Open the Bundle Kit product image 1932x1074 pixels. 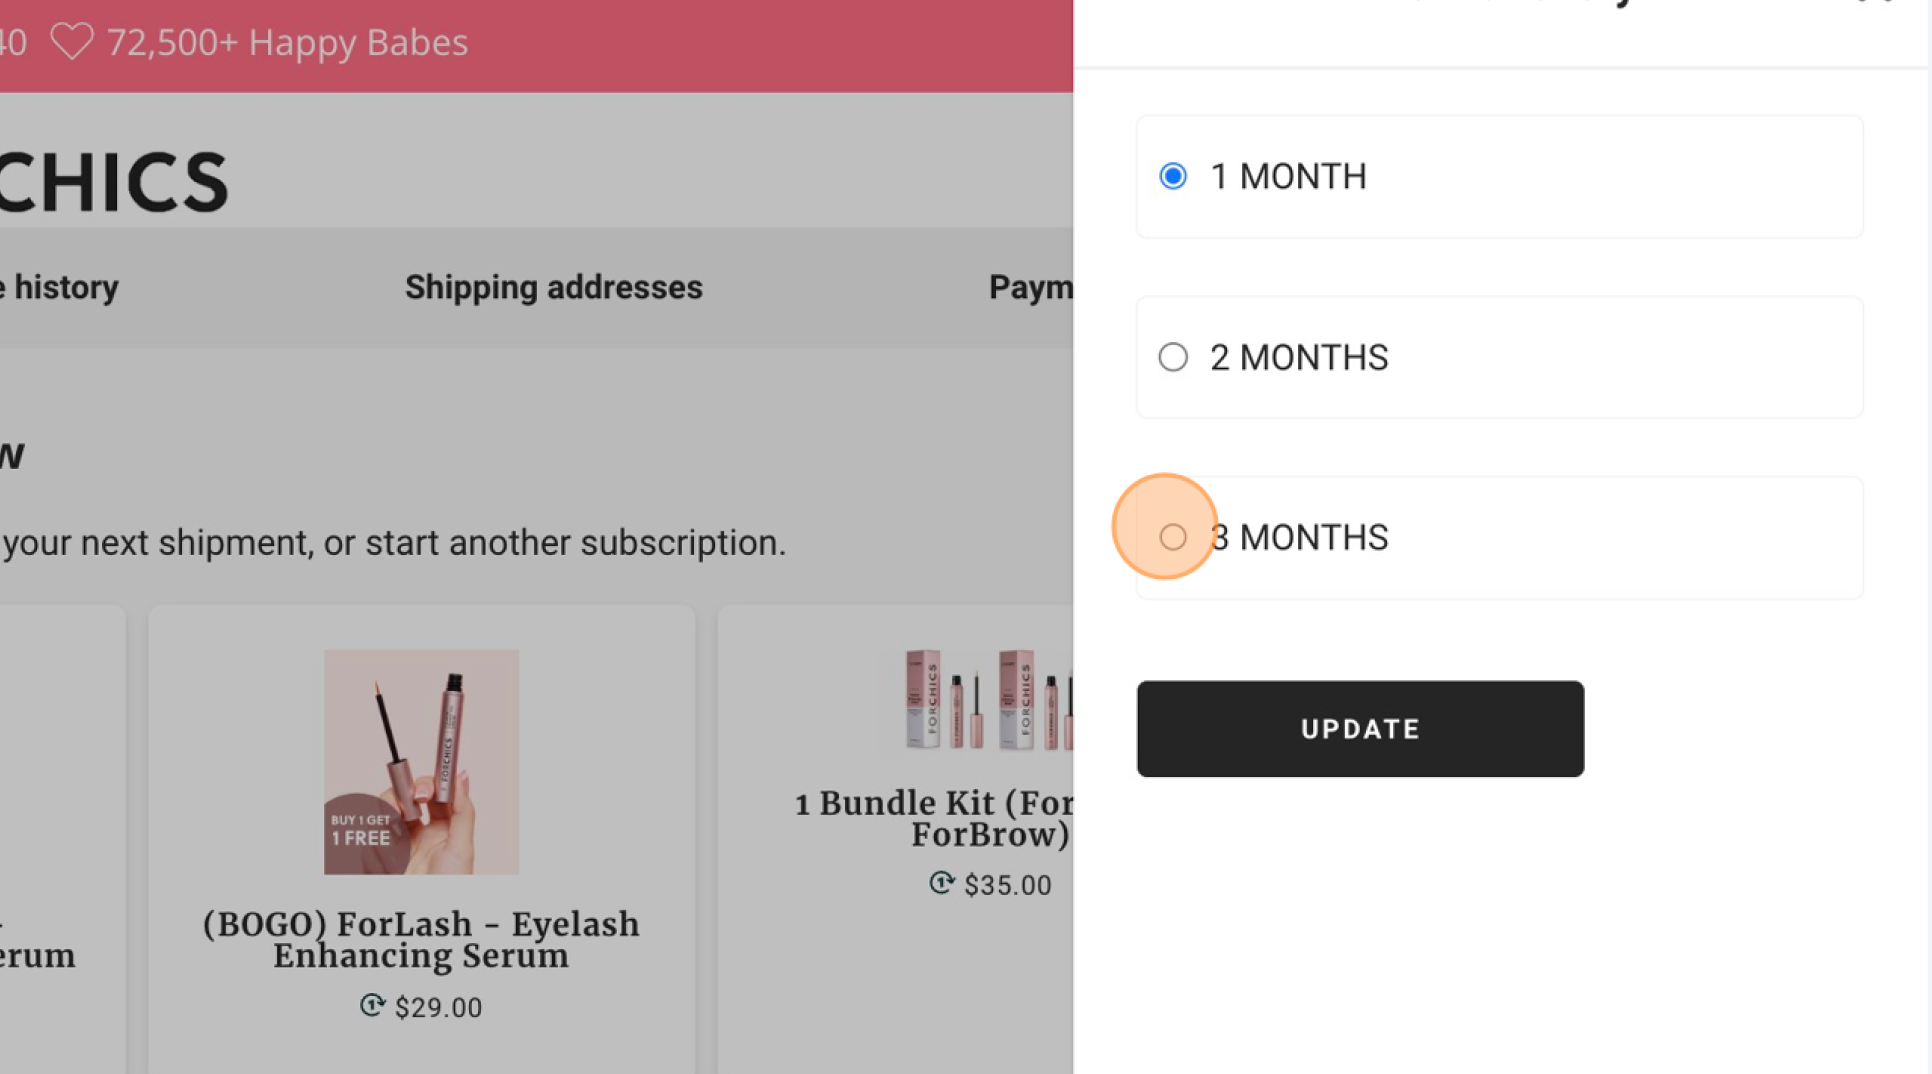point(988,699)
